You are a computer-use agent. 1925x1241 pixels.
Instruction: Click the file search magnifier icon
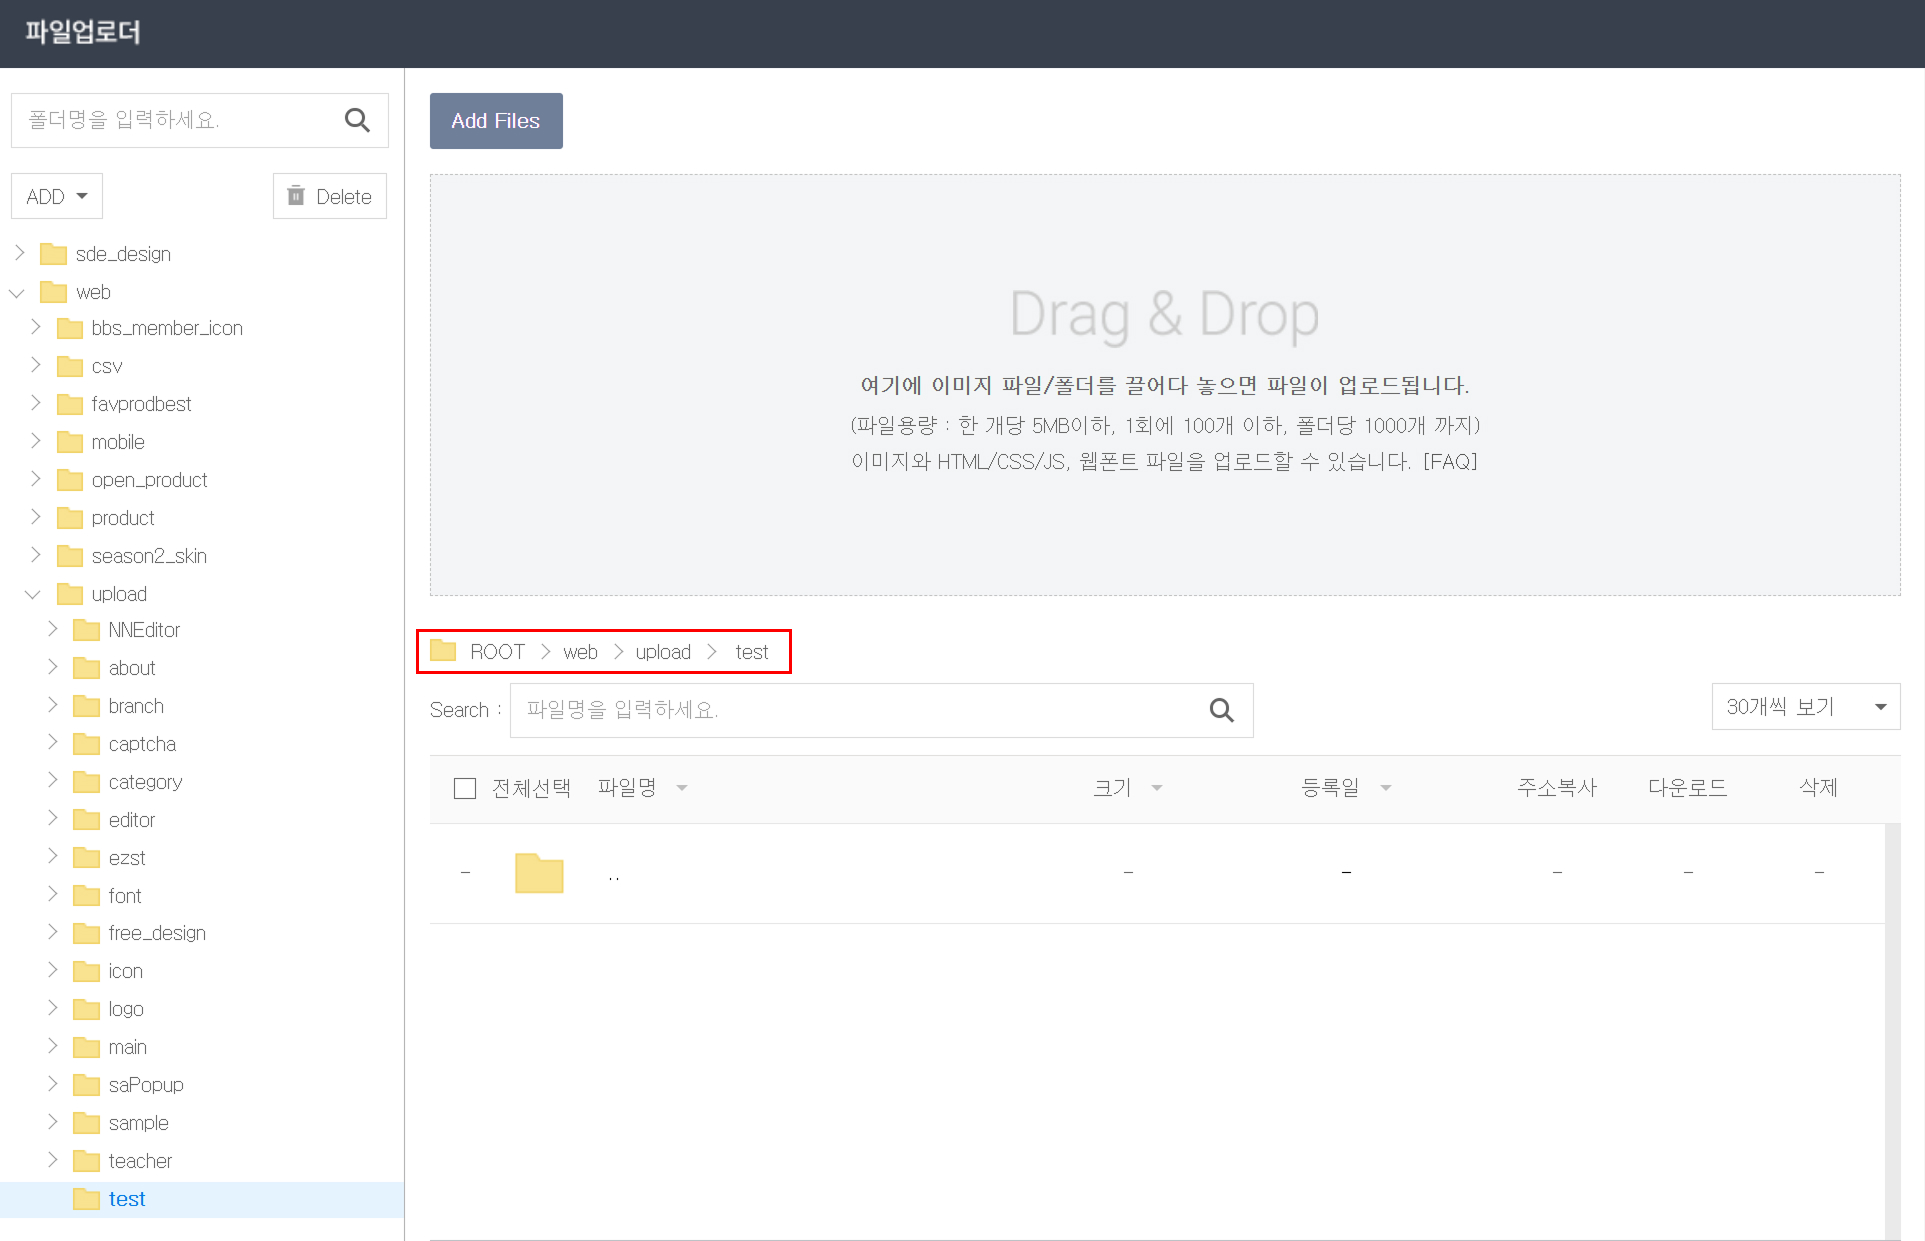click(x=1221, y=710)
